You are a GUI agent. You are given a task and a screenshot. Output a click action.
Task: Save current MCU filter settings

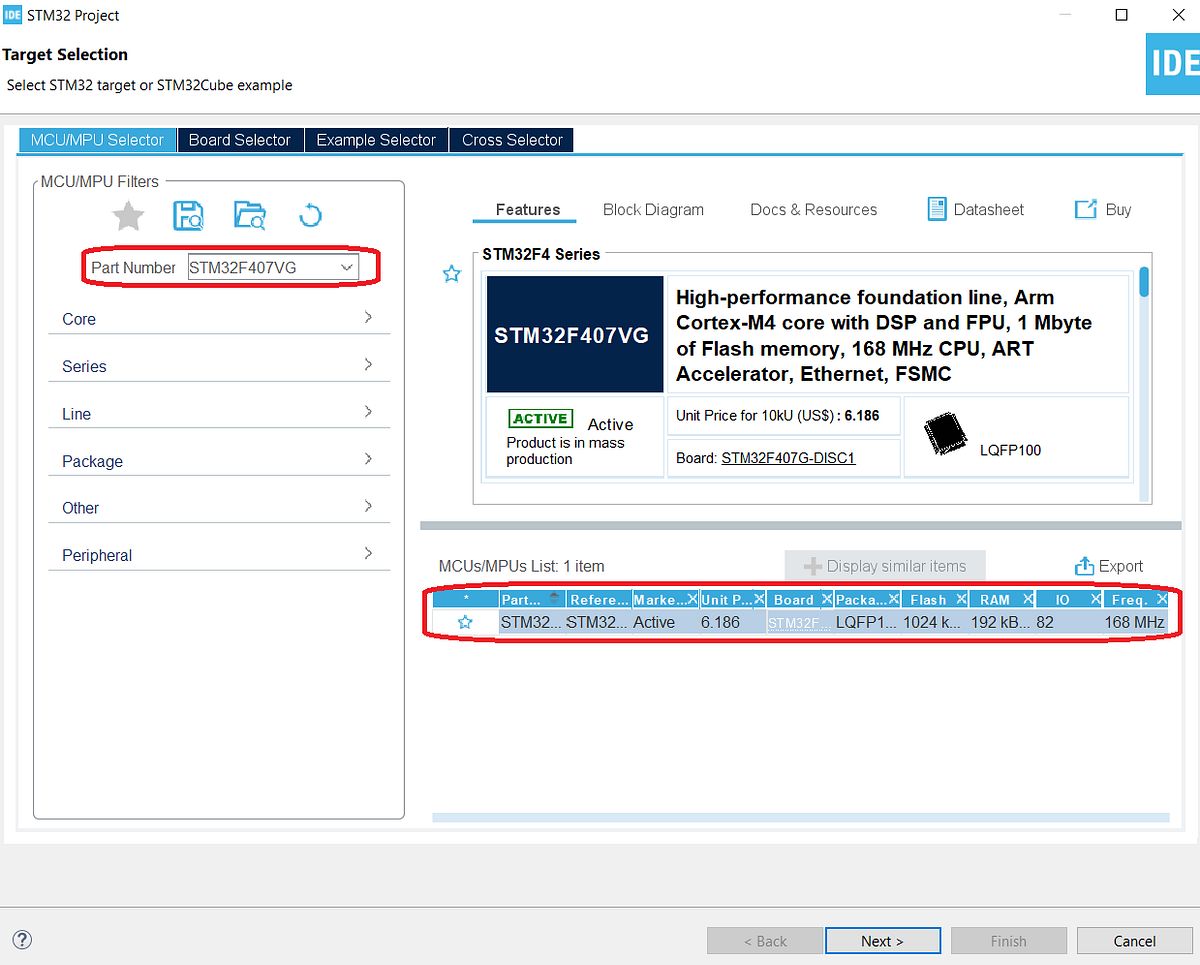(188, 216)
